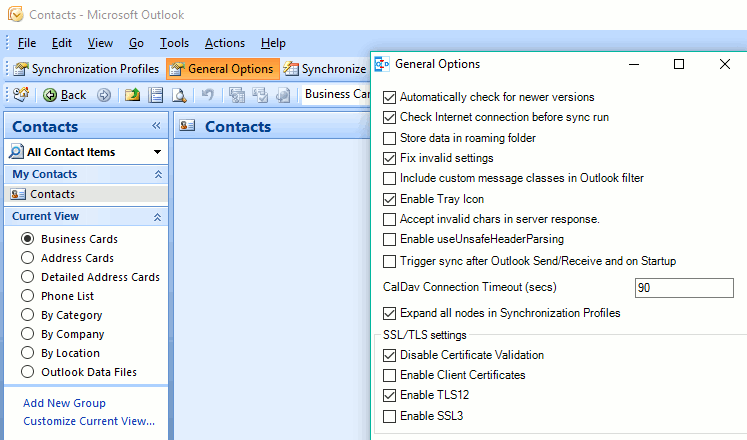Check Enable SSL3 option

[389, 416]
